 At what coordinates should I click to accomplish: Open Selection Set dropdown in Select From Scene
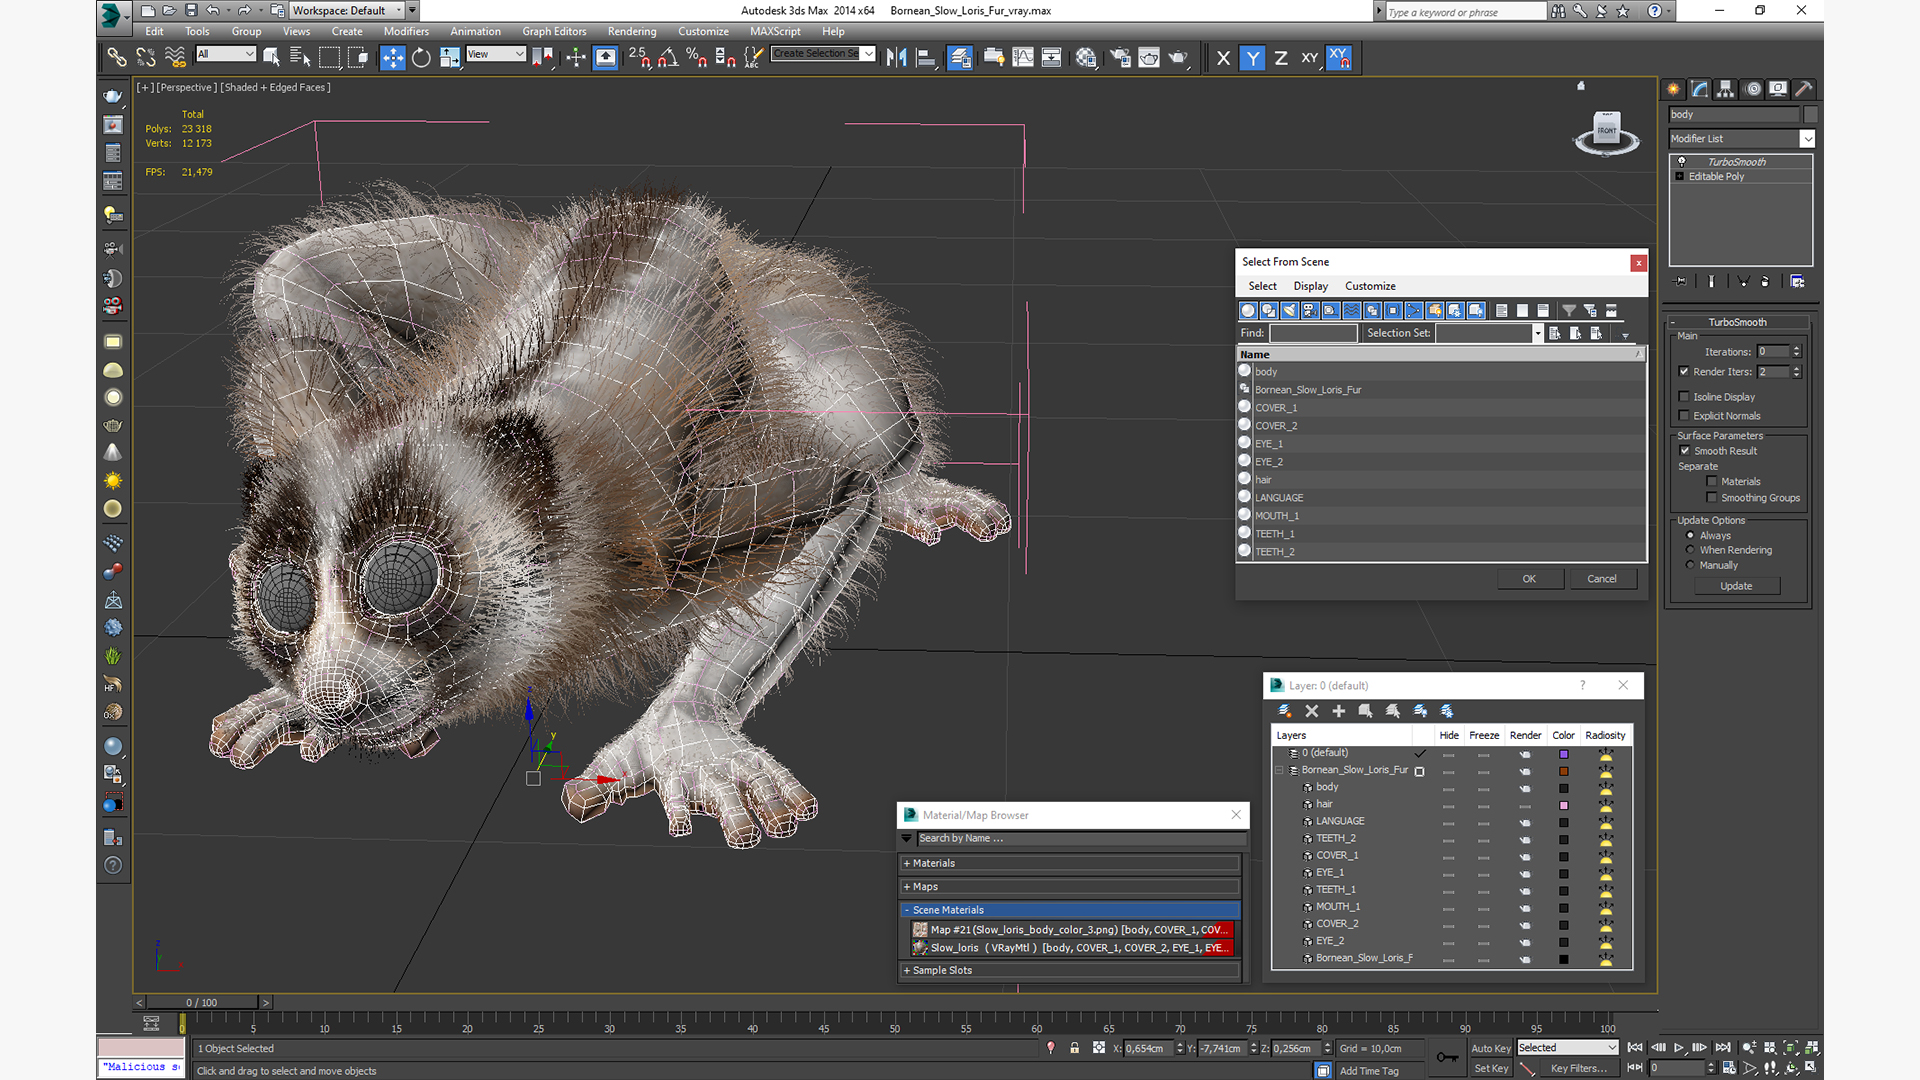1538,333
